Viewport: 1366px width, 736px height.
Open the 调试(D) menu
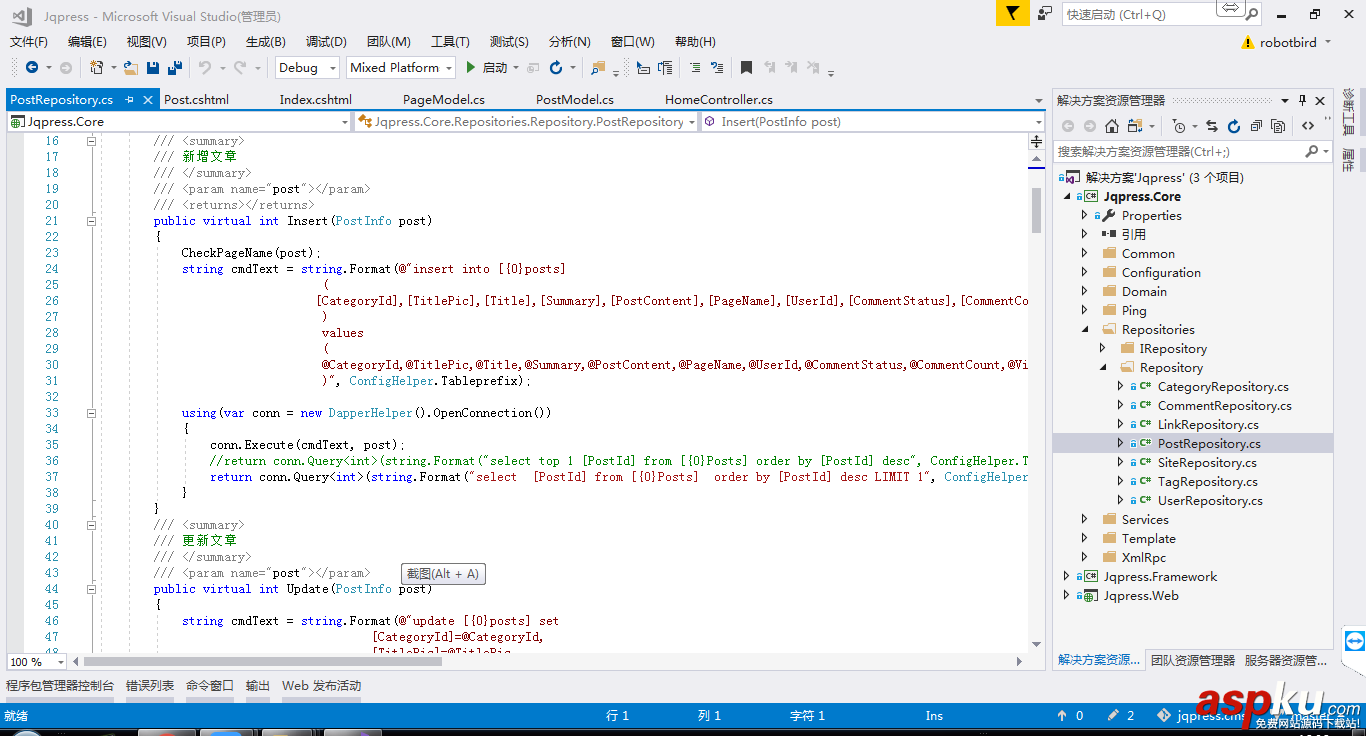(x=326, y=42)
